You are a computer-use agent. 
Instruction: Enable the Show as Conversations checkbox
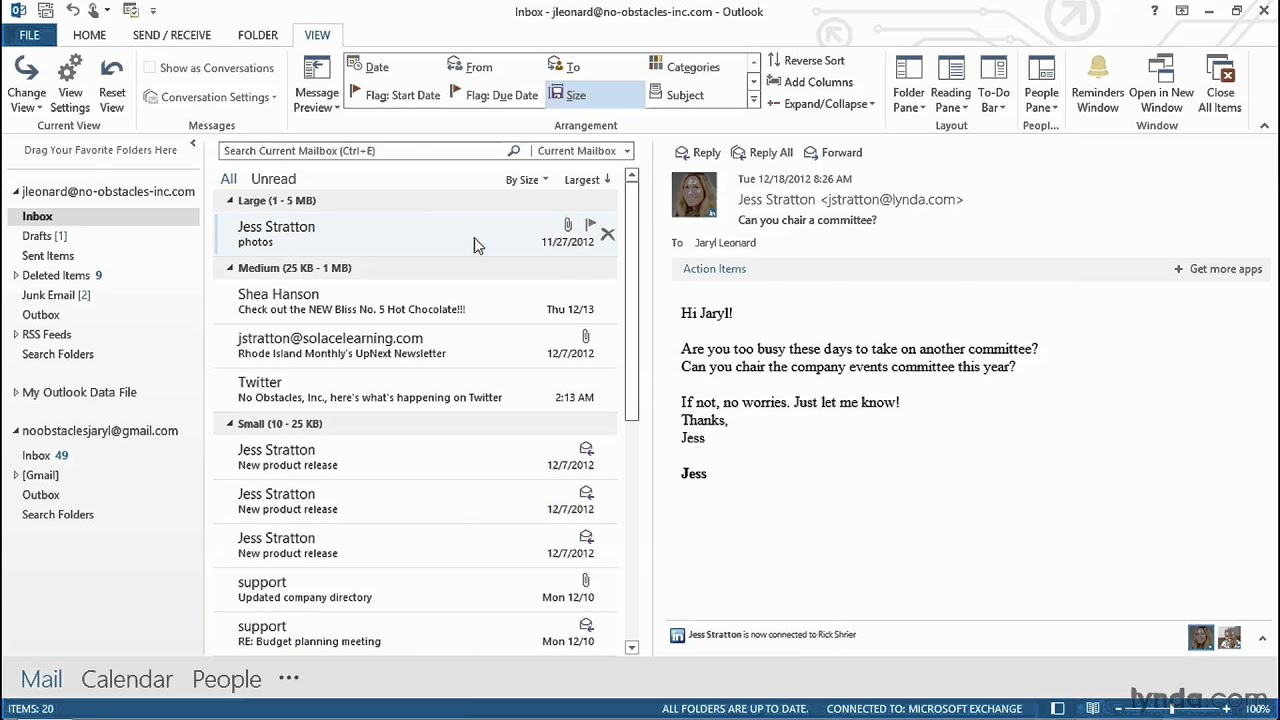[151, 67]
